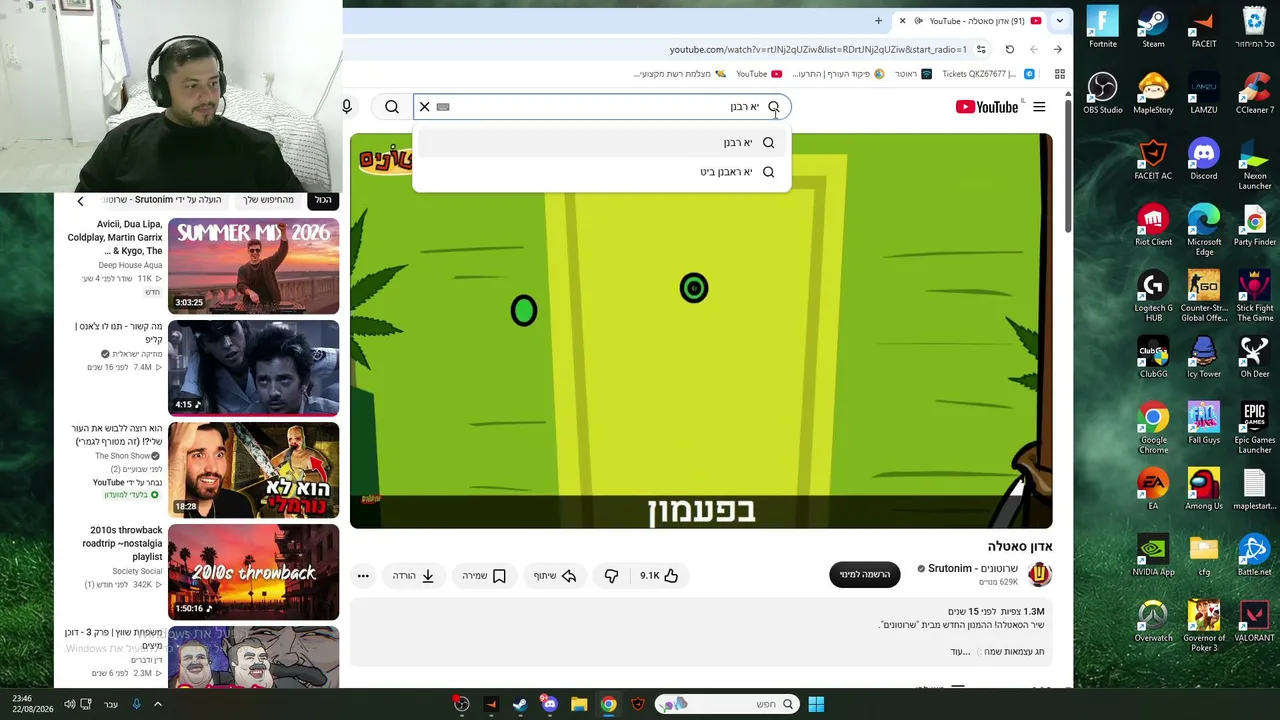Viewport: 1280px width, 720px height.
Task: Open the Srutonim channel name link
Action: (973, 569)
